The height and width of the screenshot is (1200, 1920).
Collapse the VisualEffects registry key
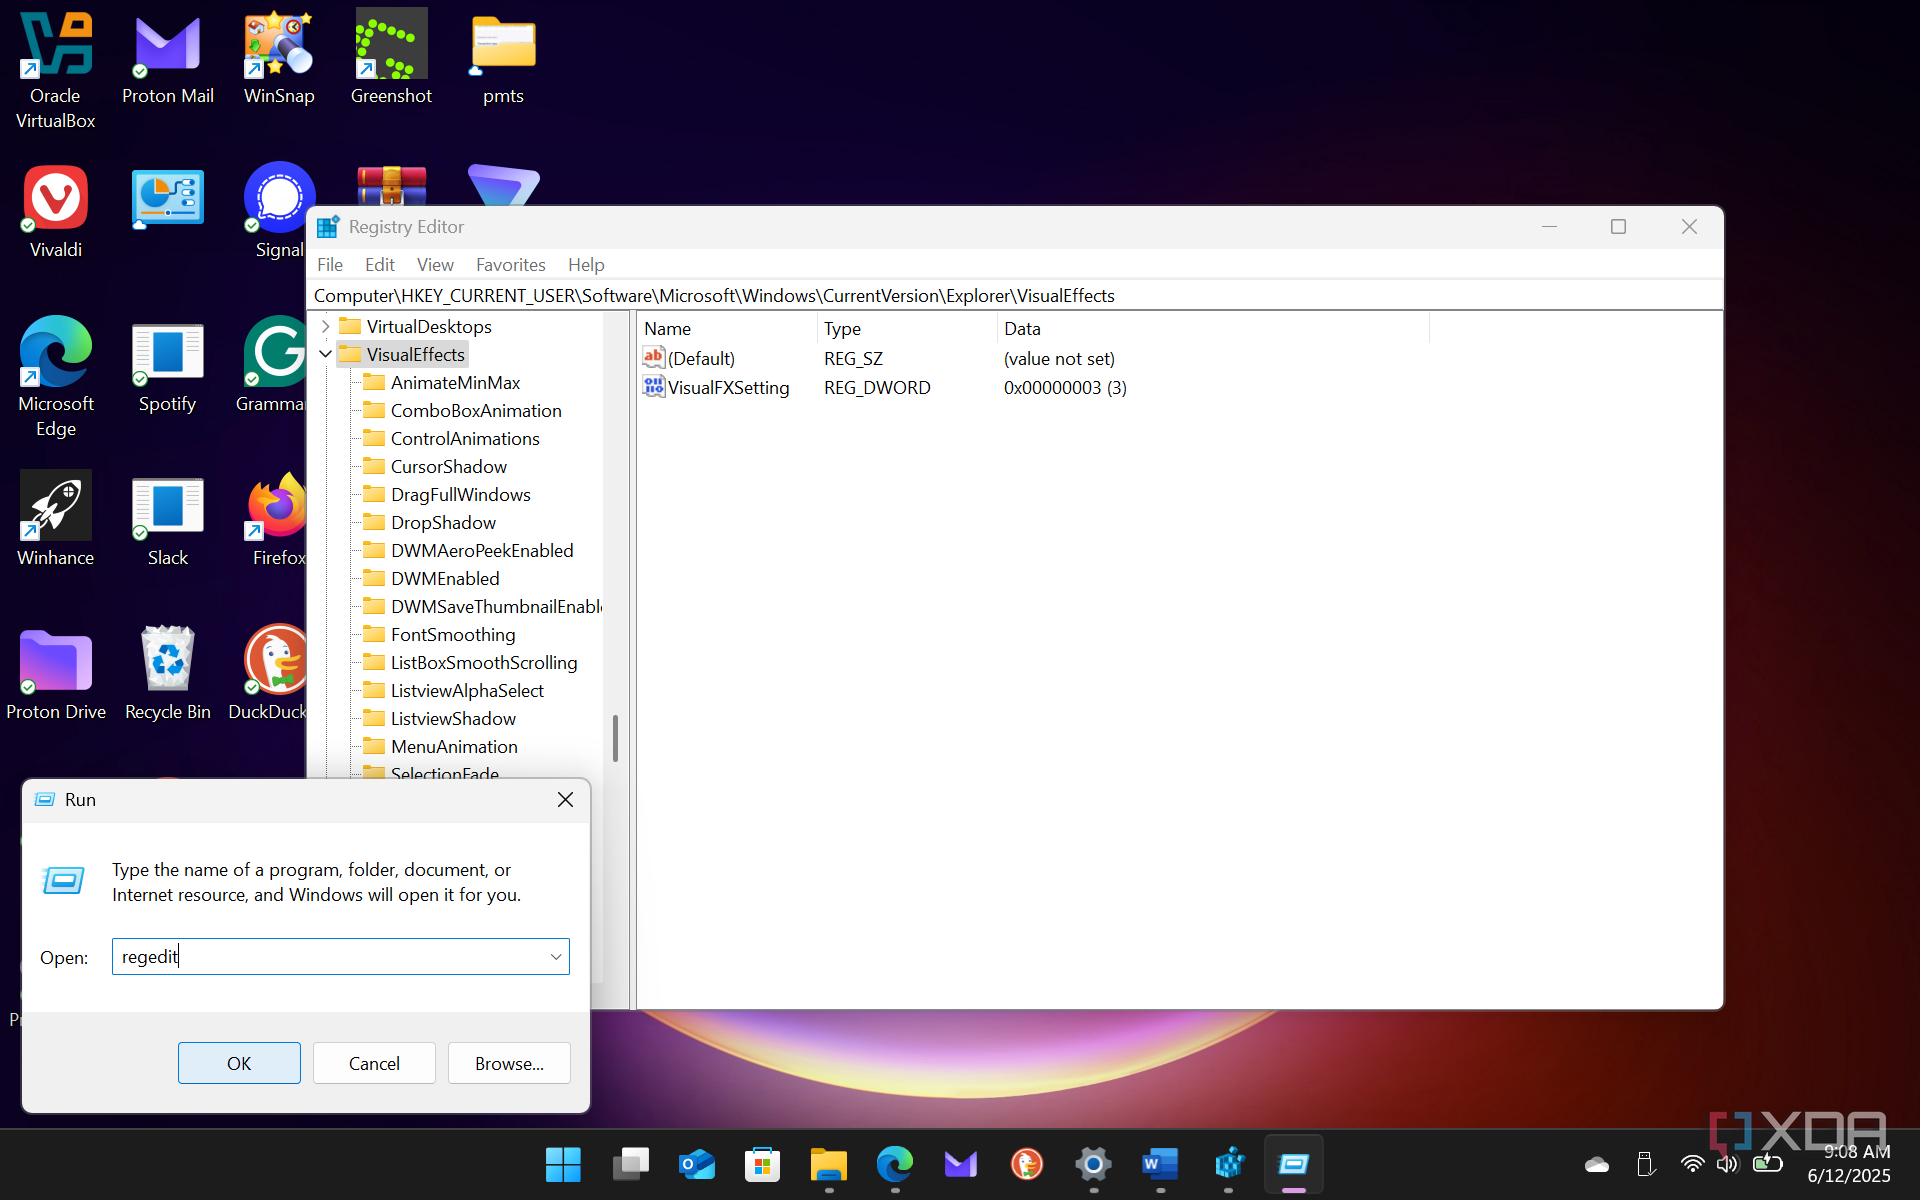click(325, 354)
